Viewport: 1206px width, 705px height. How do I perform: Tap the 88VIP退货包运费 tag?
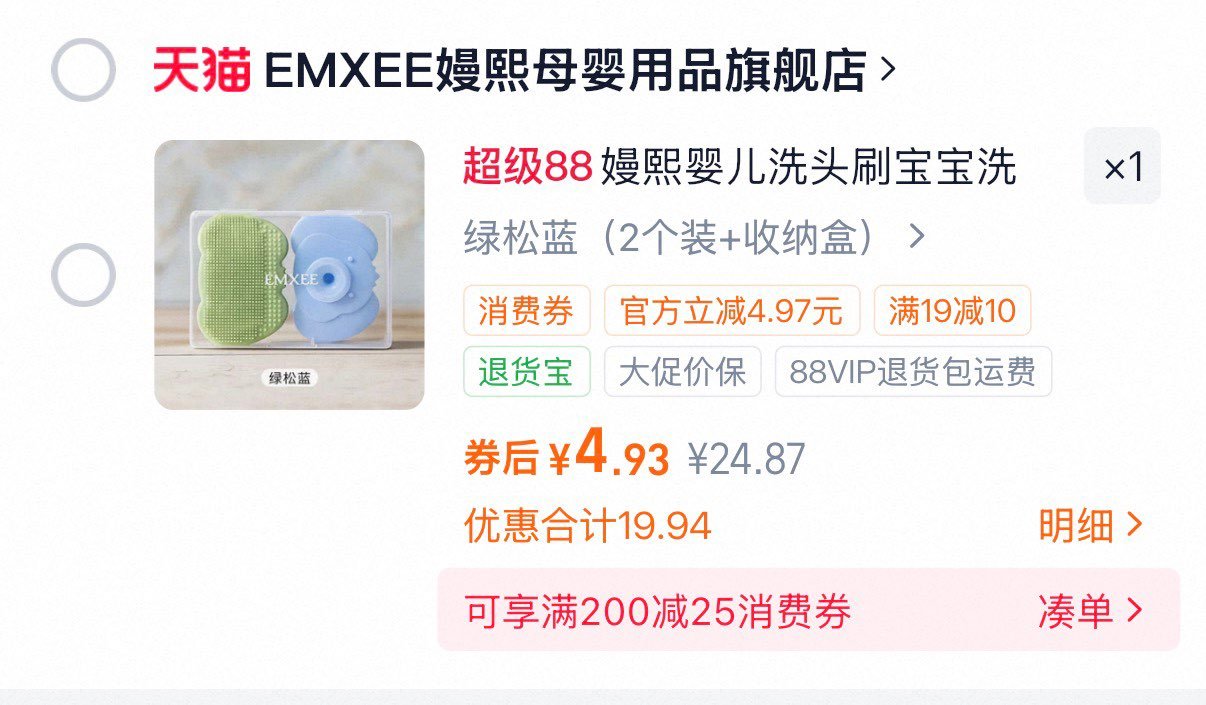click(x=913, y=371)
